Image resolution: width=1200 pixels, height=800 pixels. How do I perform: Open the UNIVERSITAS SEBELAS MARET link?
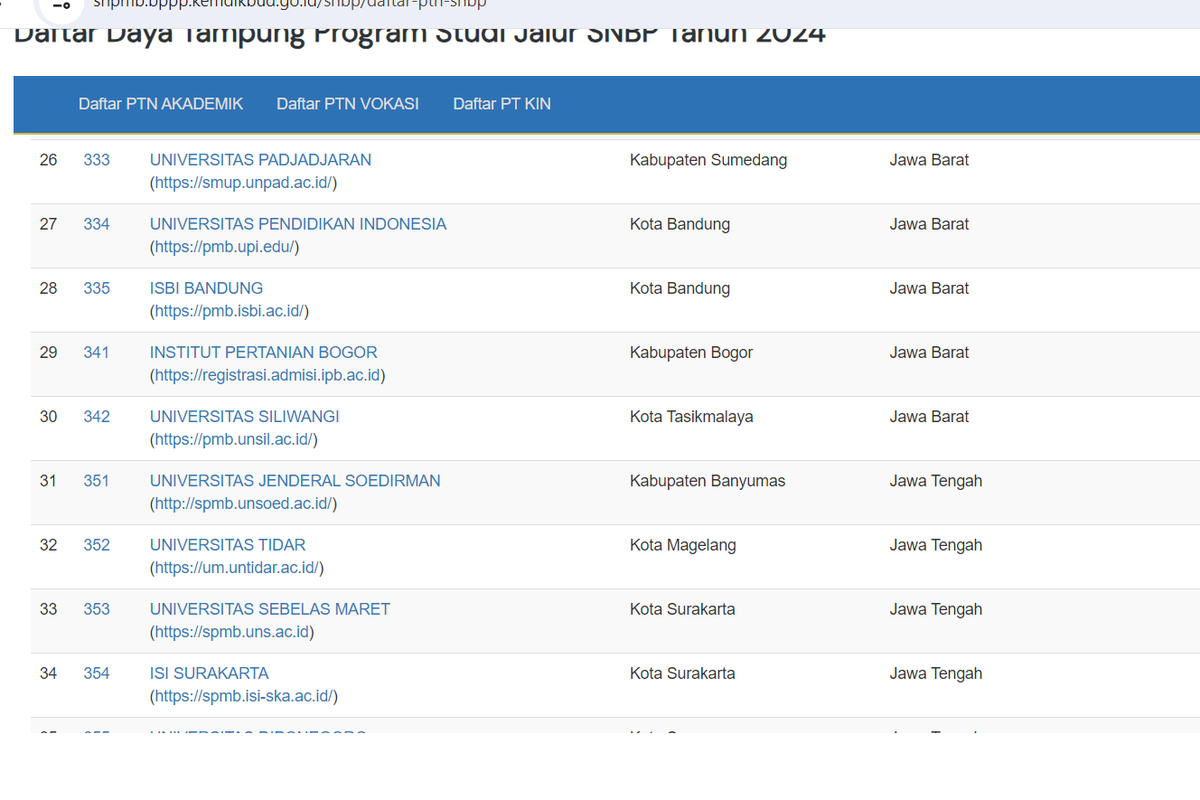pyautogui.click(x=270, y=608)
